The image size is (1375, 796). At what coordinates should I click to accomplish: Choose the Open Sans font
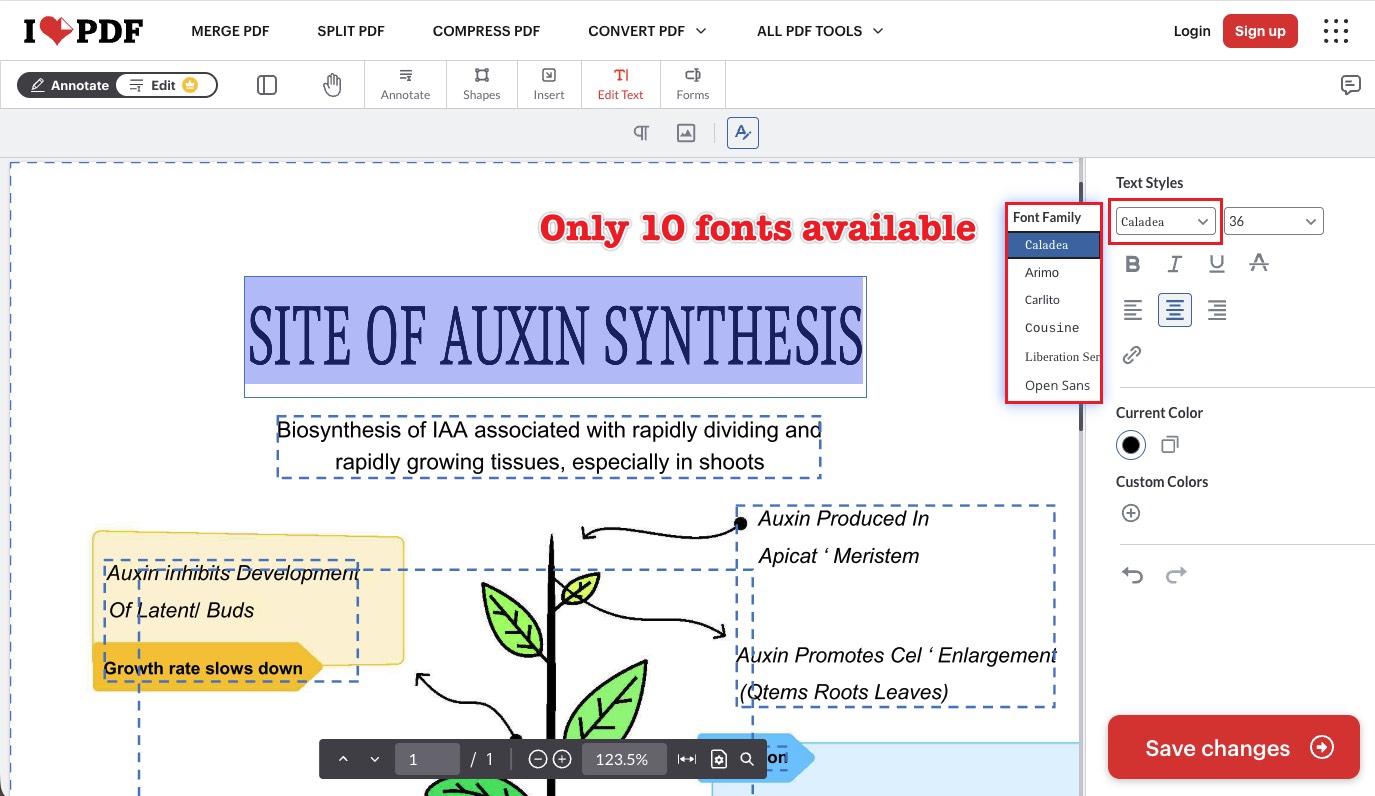tap(1054, 385)
